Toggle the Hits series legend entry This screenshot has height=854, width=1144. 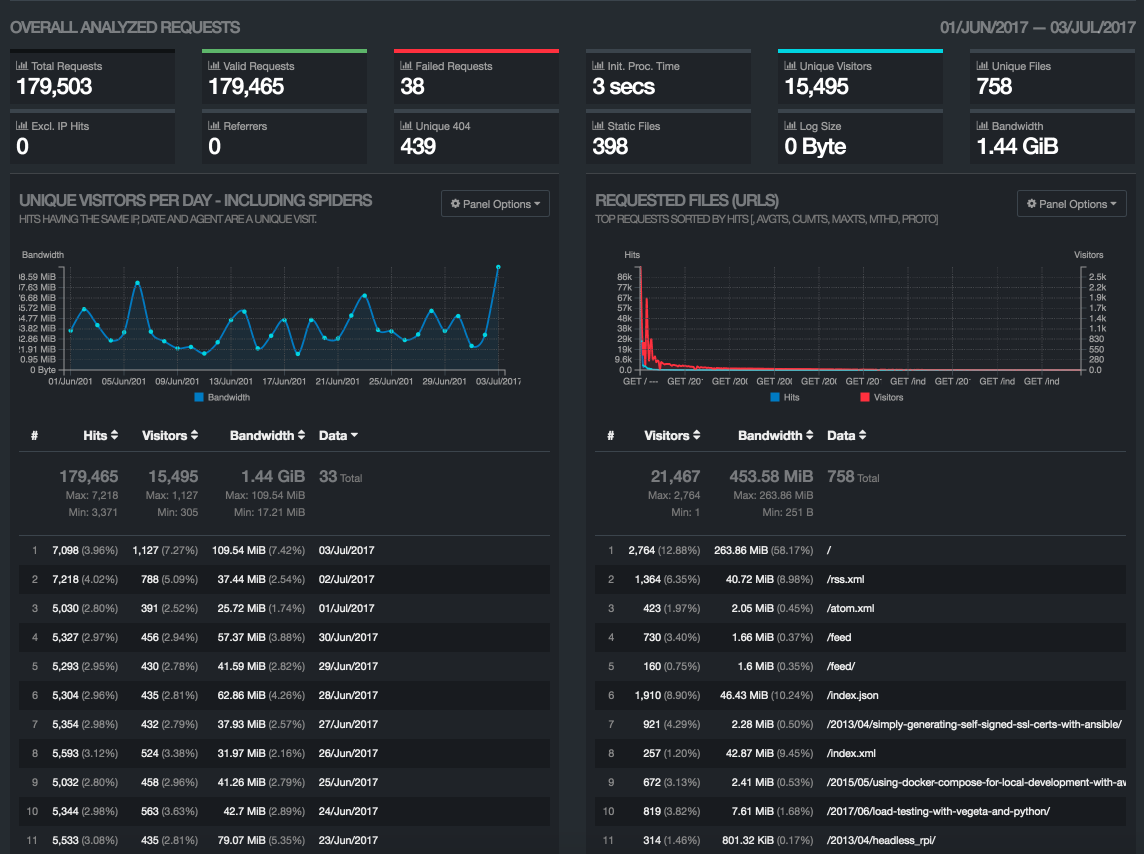[785, 397]
